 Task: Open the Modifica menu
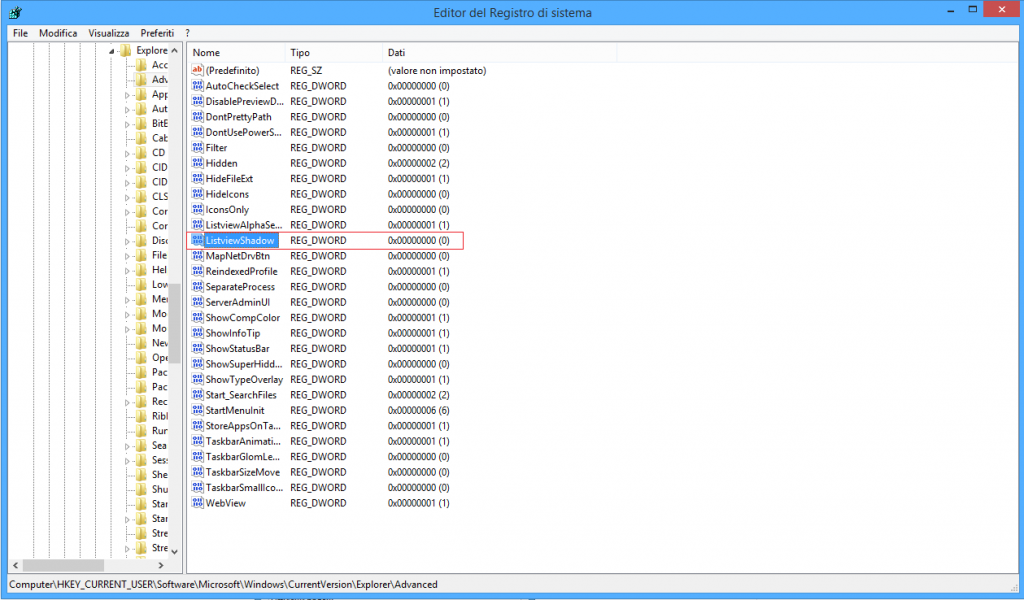coord(58,33)
